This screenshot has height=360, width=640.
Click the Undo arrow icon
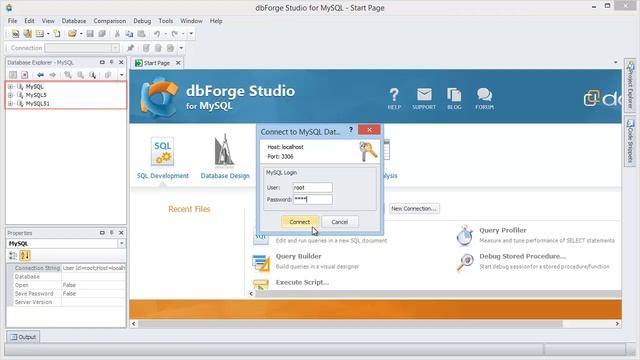(157, 34)
